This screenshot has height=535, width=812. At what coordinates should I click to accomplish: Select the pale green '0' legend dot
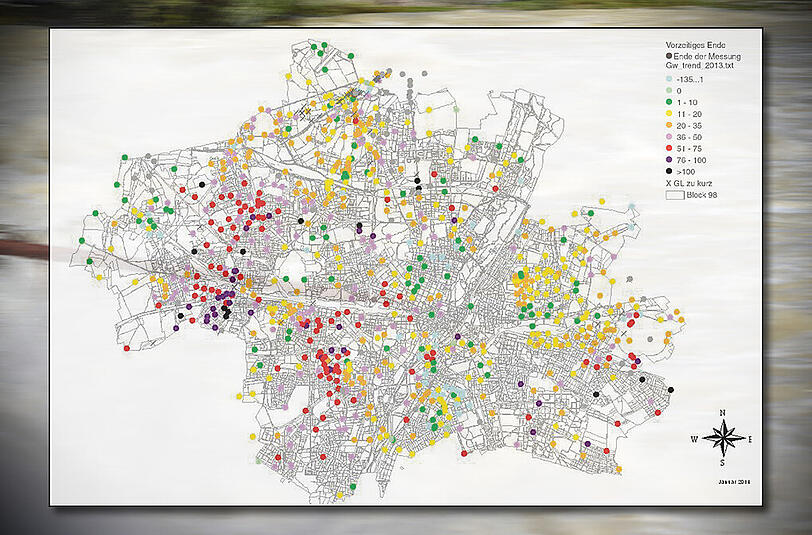click(x=670, y=92)
